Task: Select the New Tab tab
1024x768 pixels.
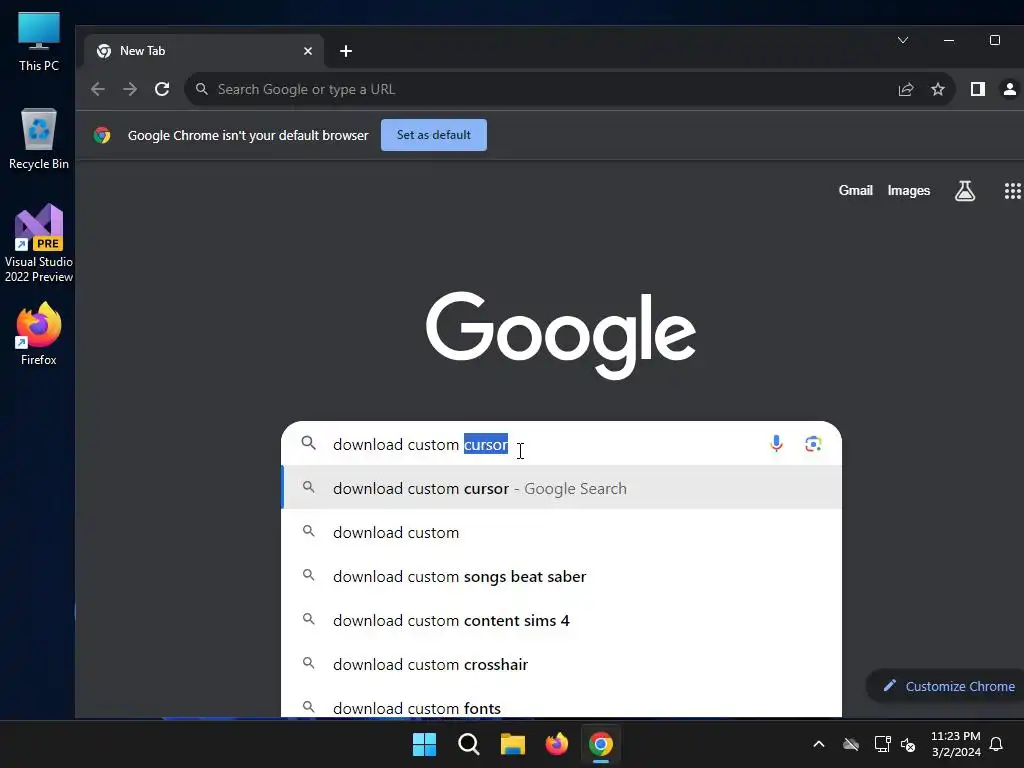Action: [204, 51]
